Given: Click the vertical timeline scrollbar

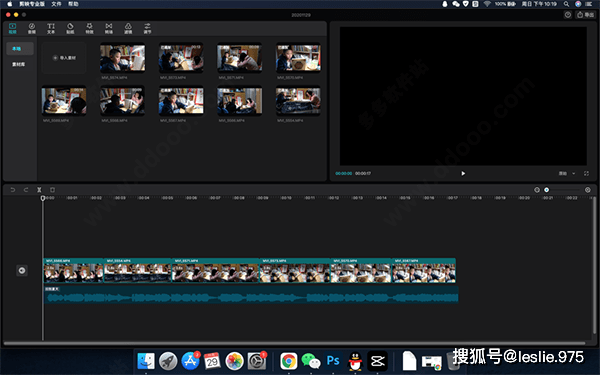Looking at the screenshot, I should [594, 265].
